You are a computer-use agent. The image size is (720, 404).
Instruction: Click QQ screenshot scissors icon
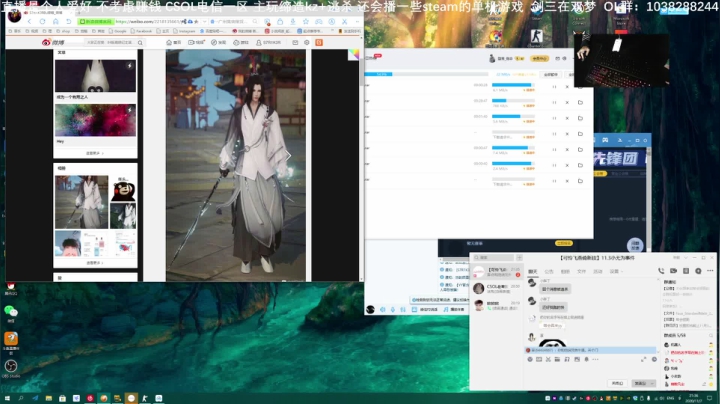(548, 359)
